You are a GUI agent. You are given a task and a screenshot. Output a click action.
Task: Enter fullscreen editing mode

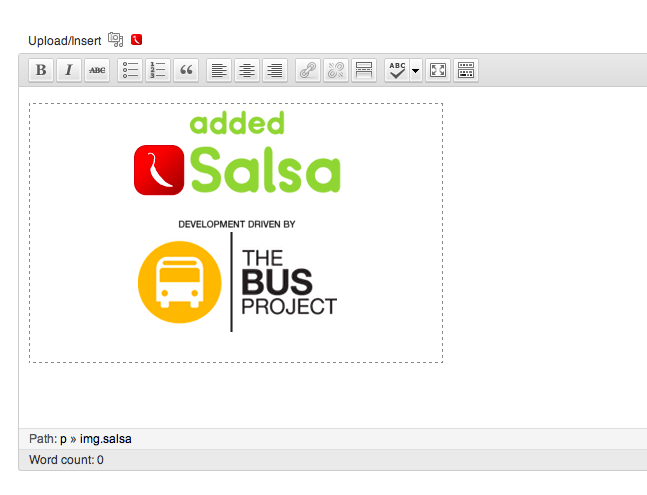pos(438,70)
